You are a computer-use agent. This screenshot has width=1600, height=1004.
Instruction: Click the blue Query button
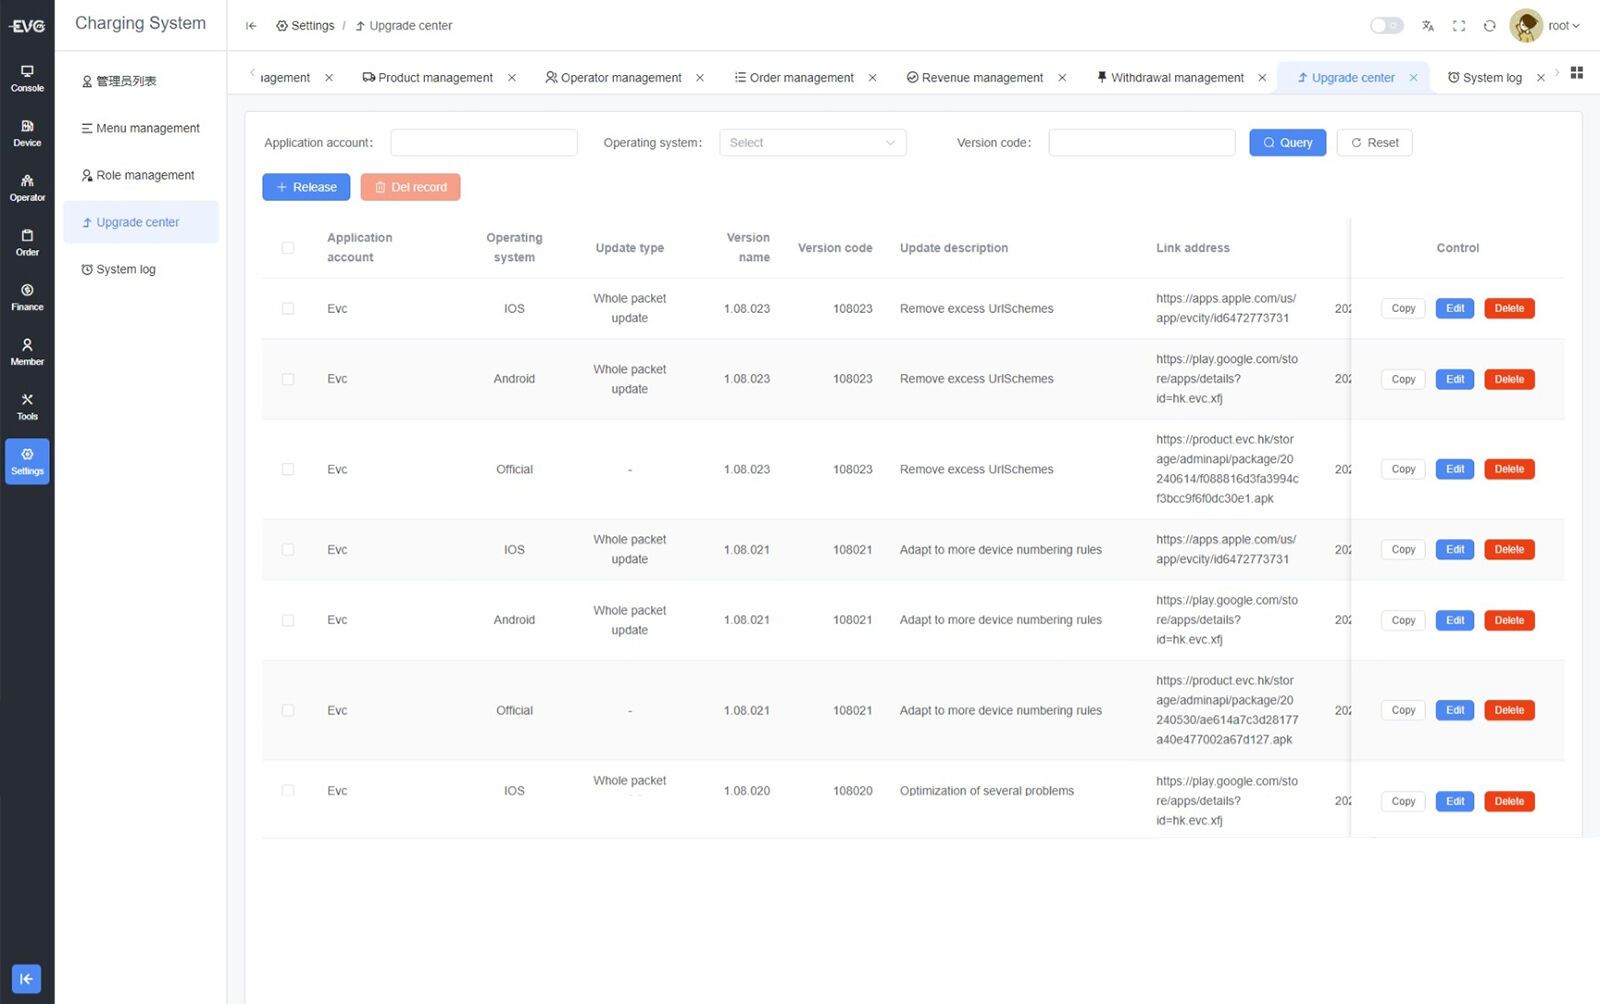(1287, 143)
